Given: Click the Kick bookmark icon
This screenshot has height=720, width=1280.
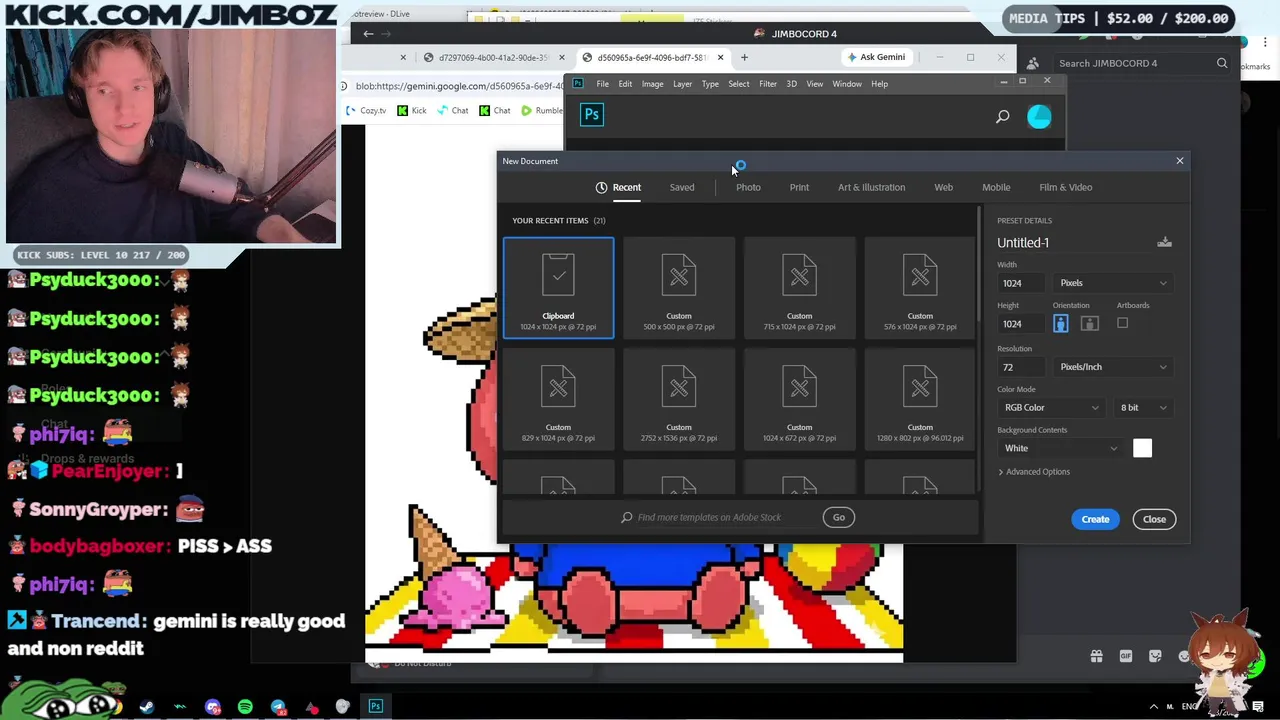Looking at the screenshot, I should pyautogui.click(x=403, y=111).
